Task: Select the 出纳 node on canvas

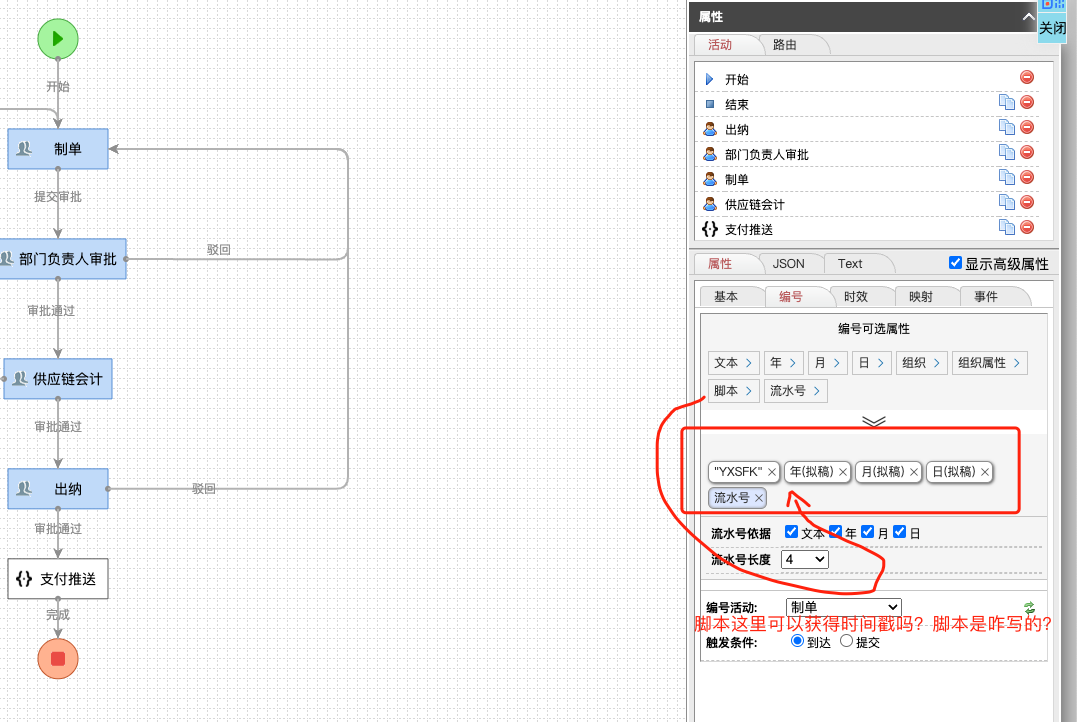Action: point(58,488)
